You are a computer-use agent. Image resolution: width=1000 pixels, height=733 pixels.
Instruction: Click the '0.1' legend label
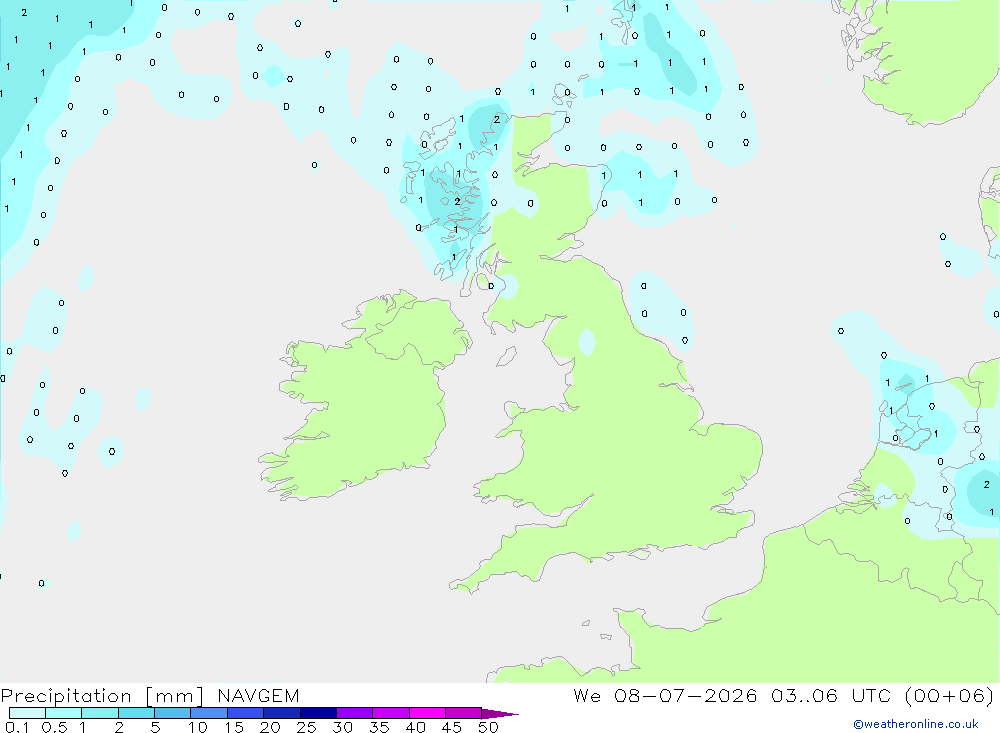(17, 727)
